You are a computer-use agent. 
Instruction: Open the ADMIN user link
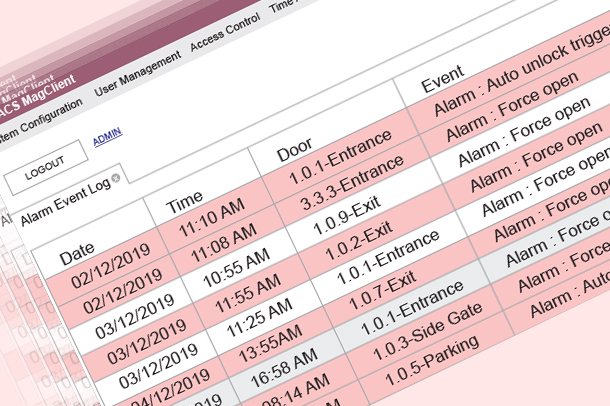pos(107,136)
